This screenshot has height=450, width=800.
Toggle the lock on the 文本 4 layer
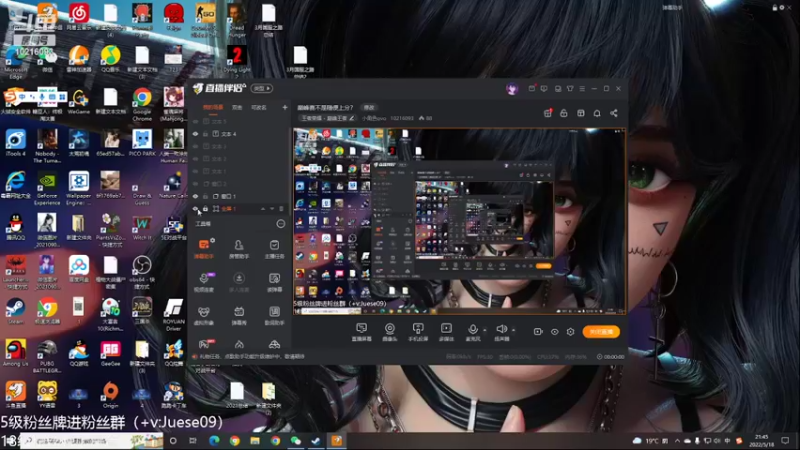[x=206, y=134]
